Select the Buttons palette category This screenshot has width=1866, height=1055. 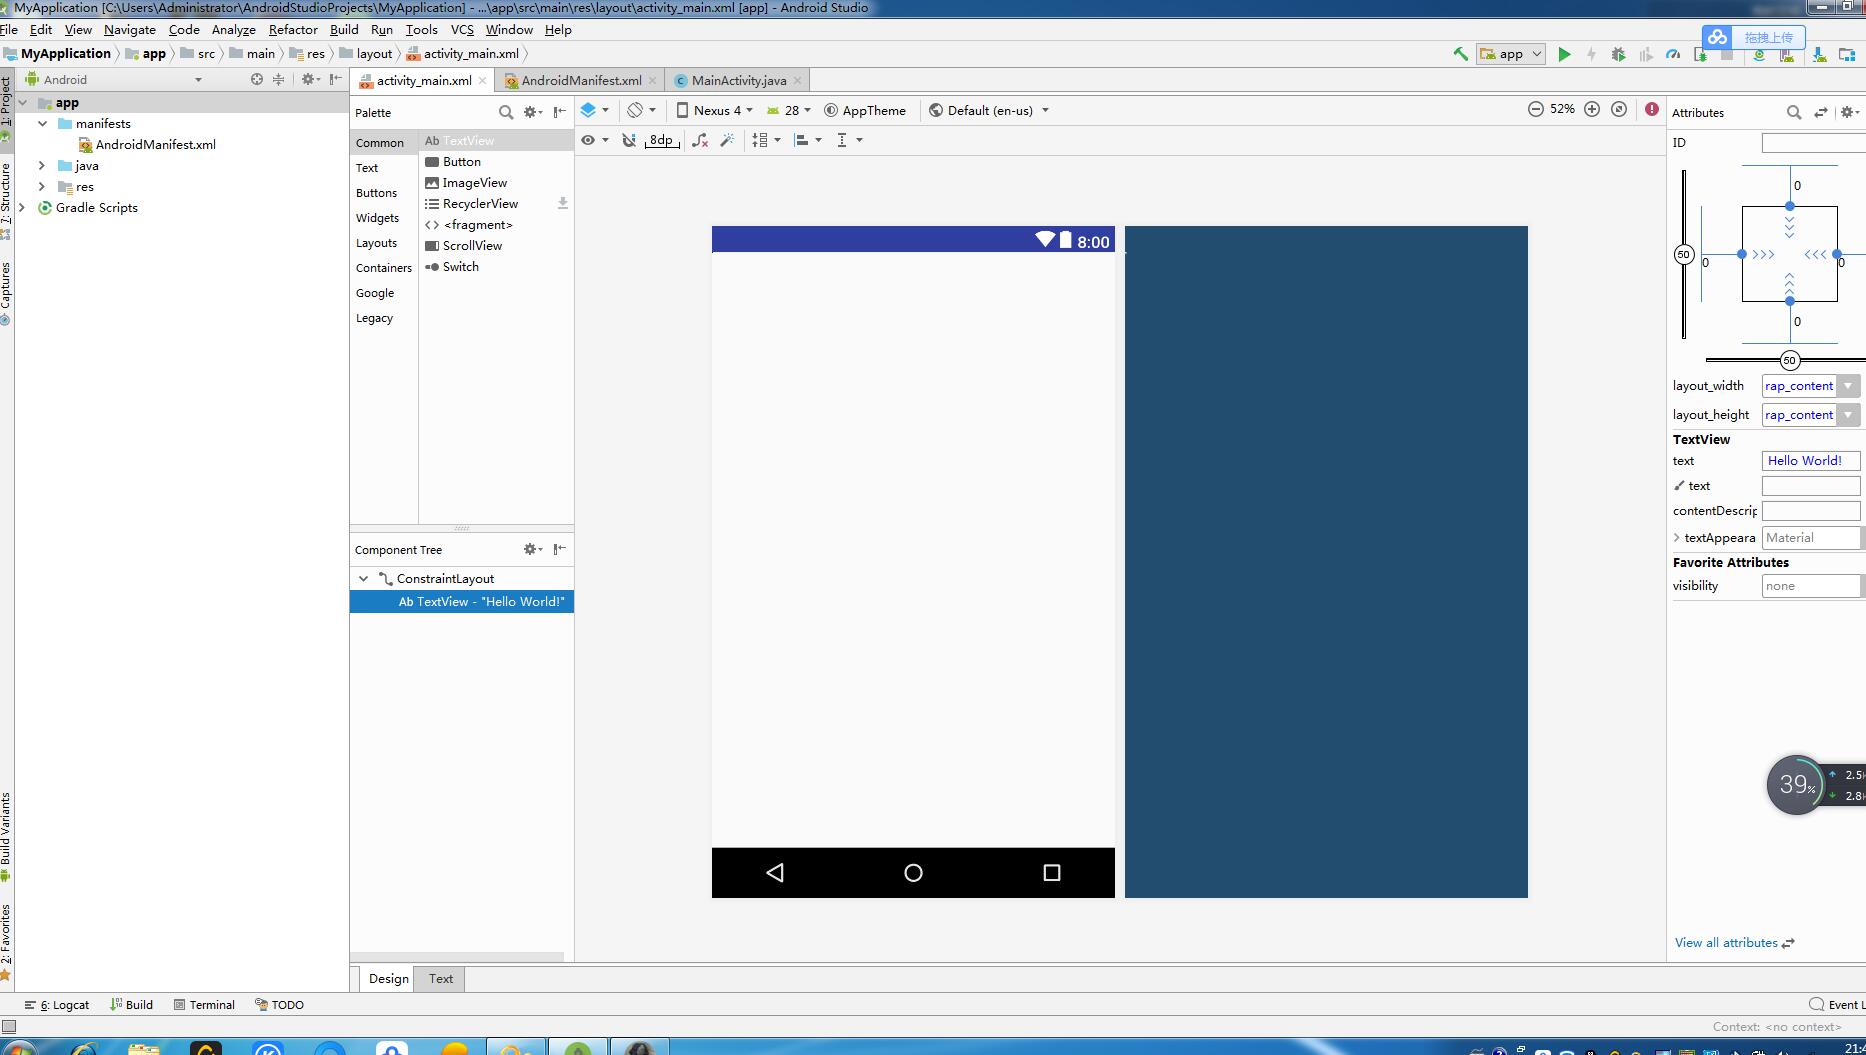(x=376, y=193)
